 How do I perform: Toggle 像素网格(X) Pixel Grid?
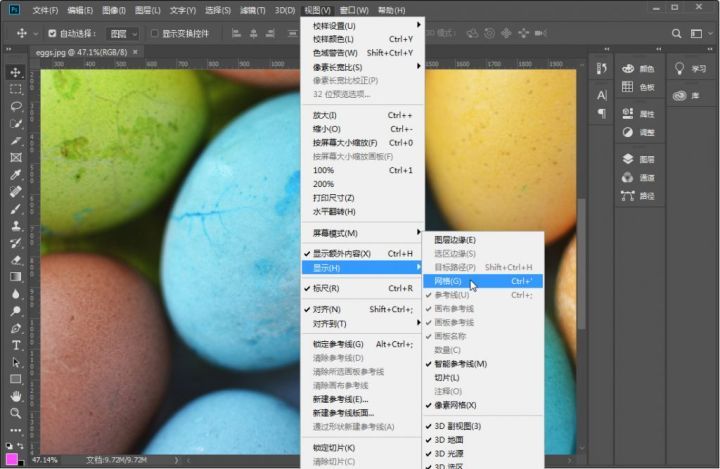tap(483, 405)
